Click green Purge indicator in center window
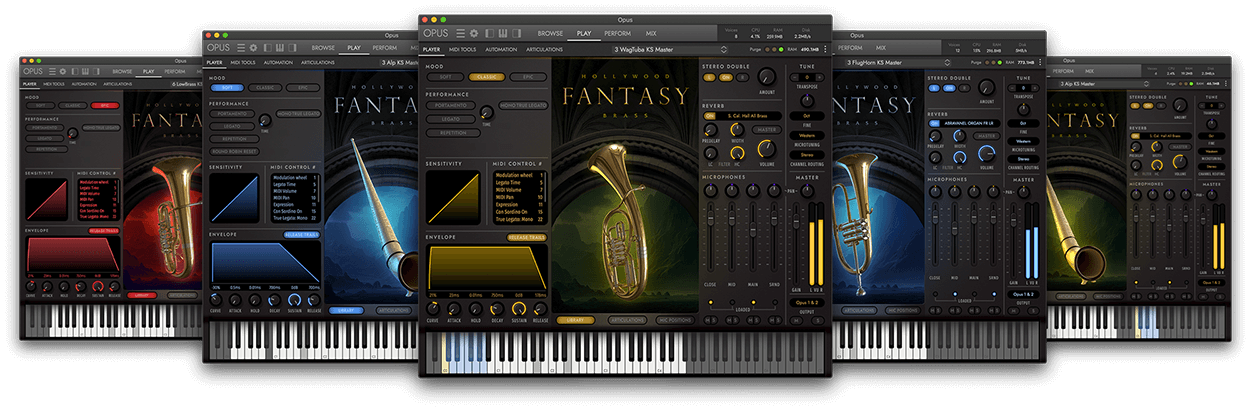This screenshot has height=411, width=1250. pos(781,49)
